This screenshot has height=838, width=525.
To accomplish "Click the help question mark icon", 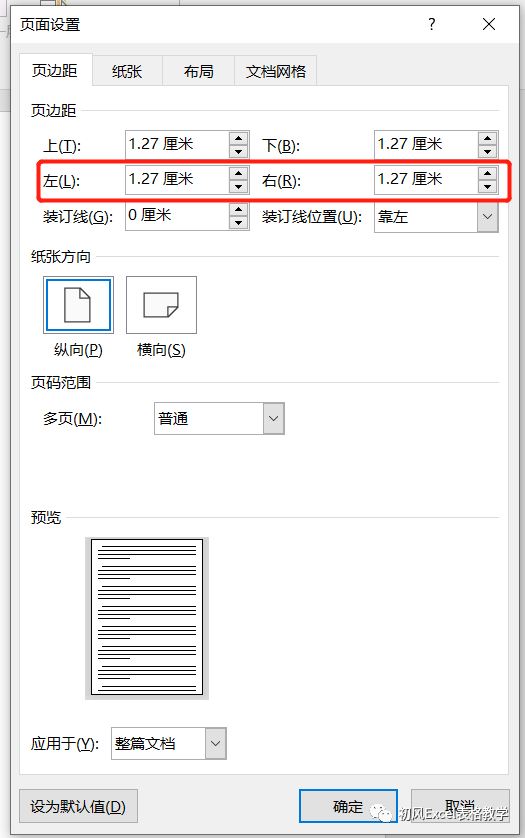I will [432, 24].
